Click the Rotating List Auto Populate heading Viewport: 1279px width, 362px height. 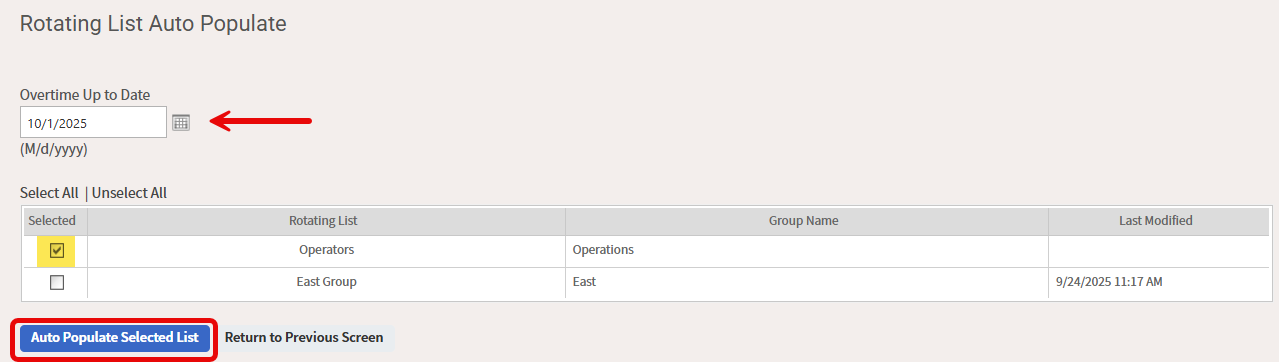pos(153,23)
